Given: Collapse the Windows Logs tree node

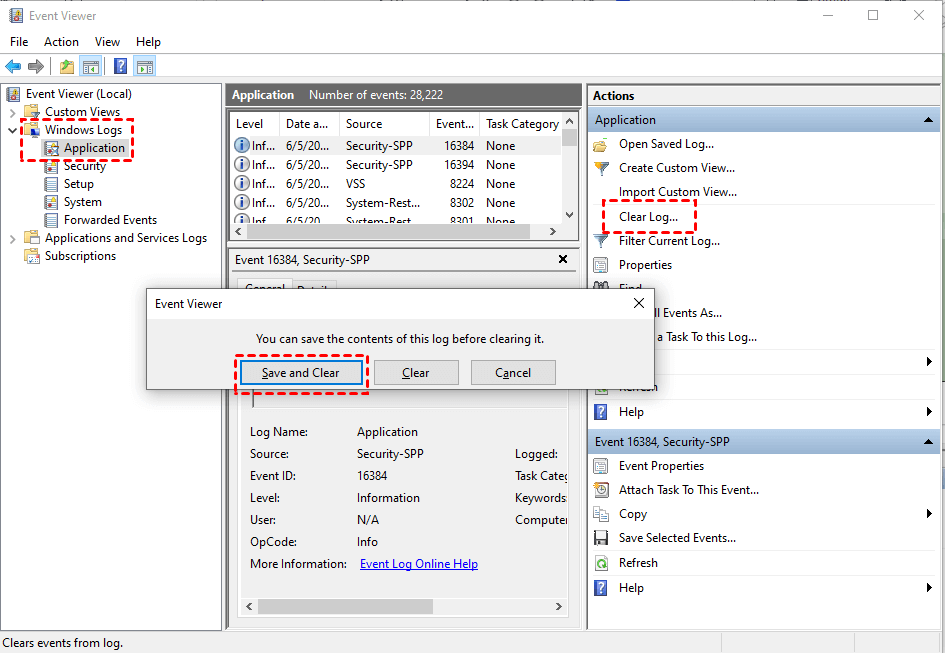Looking at the screenshot, I should click(x=12, y=130).
